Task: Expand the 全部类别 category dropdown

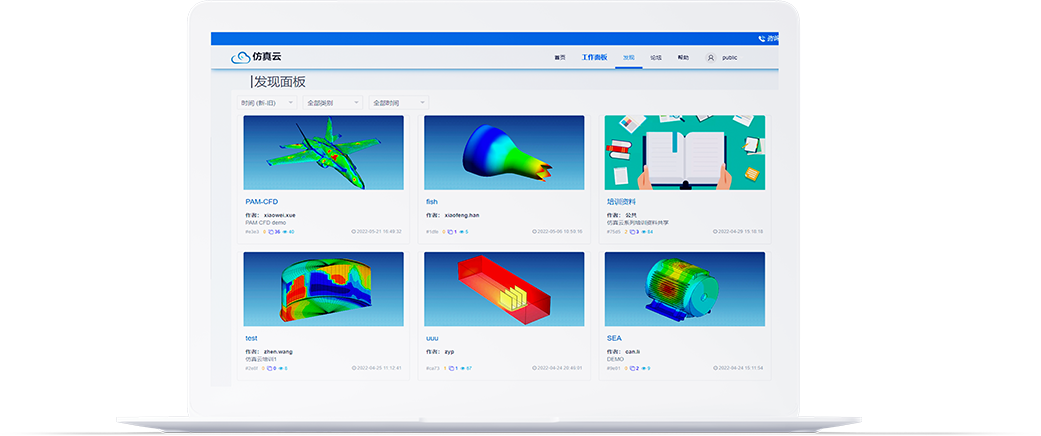Action: pos(334,102)
